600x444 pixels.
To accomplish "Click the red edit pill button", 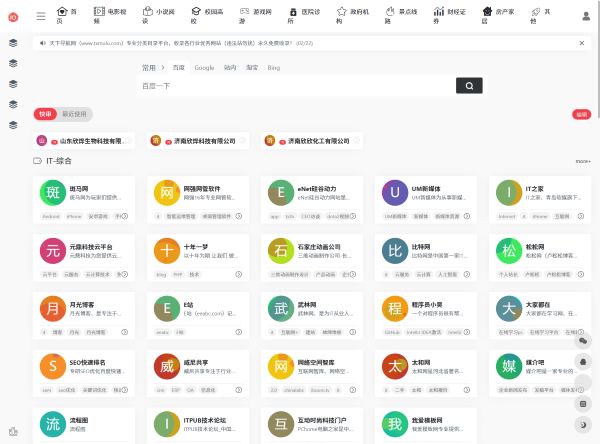I will point(582,114).
